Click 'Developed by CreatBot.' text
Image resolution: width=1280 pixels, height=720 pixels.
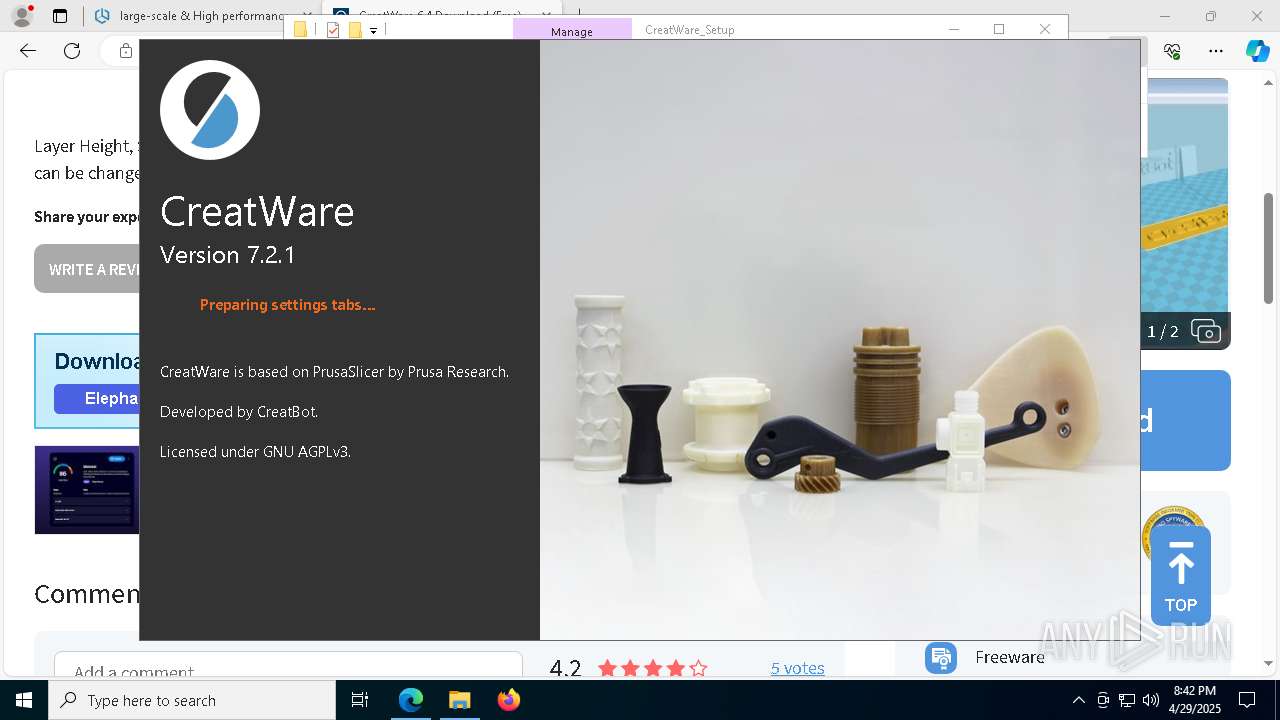[239, 412]
